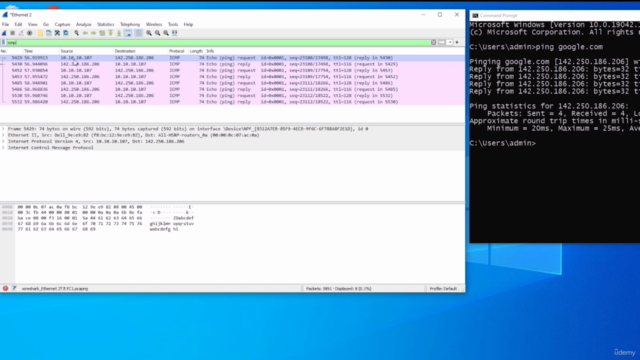
Task: Open display filter bookmarks
Action: coord(3,42)
